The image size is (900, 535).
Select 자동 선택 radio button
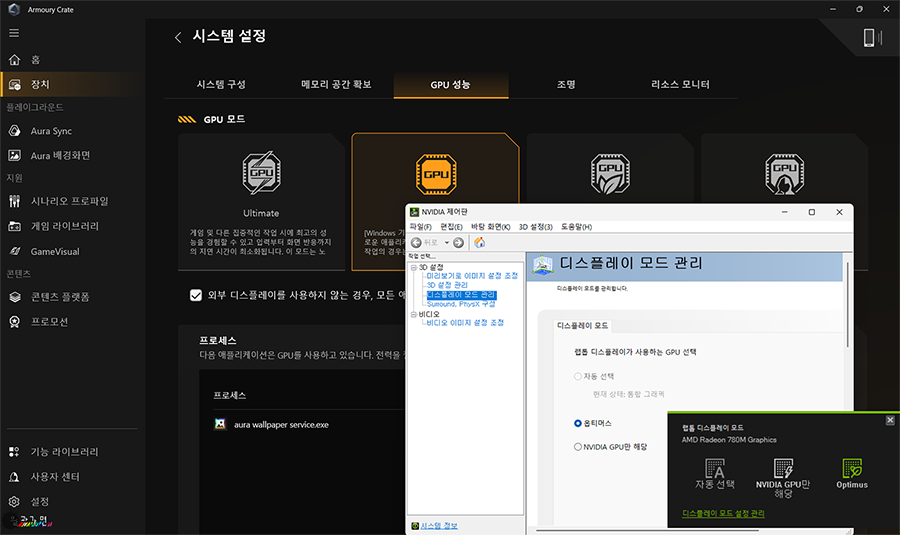coord(577,377)
